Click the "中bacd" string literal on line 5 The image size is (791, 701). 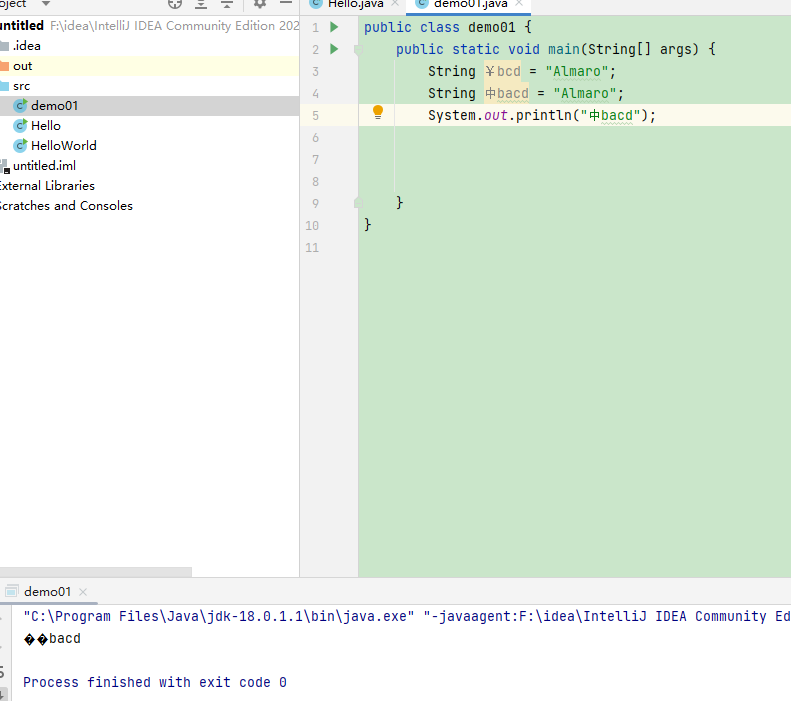[x=610, y=115]
